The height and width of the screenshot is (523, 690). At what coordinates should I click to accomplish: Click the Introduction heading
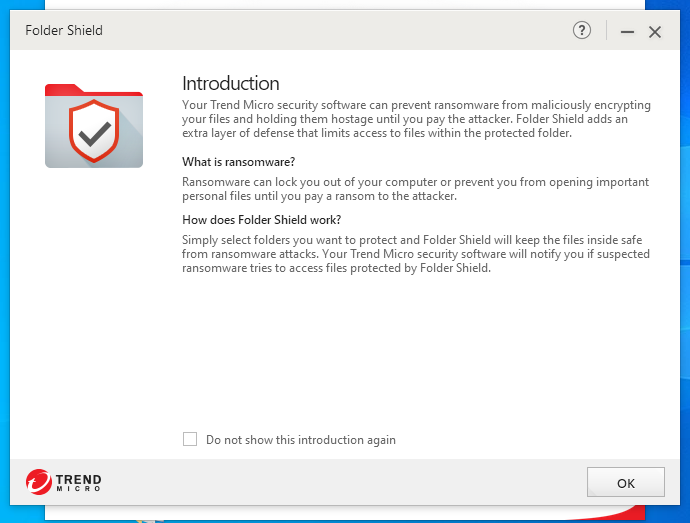pos(231,83)
